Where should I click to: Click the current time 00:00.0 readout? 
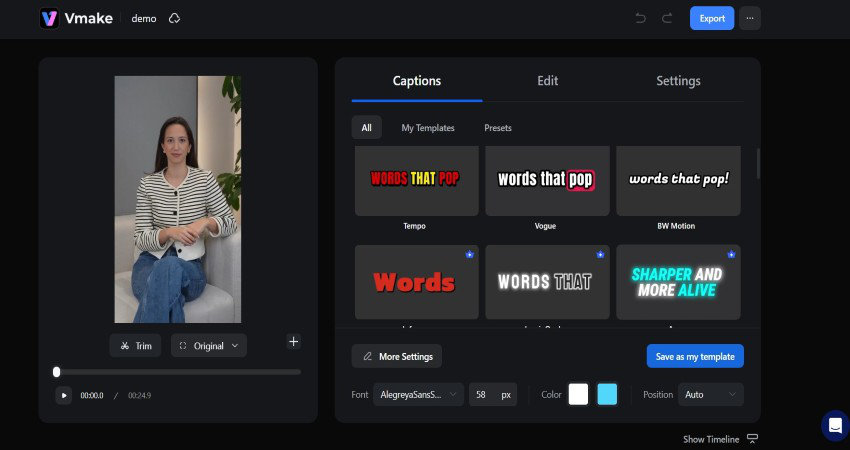[92, 396]
